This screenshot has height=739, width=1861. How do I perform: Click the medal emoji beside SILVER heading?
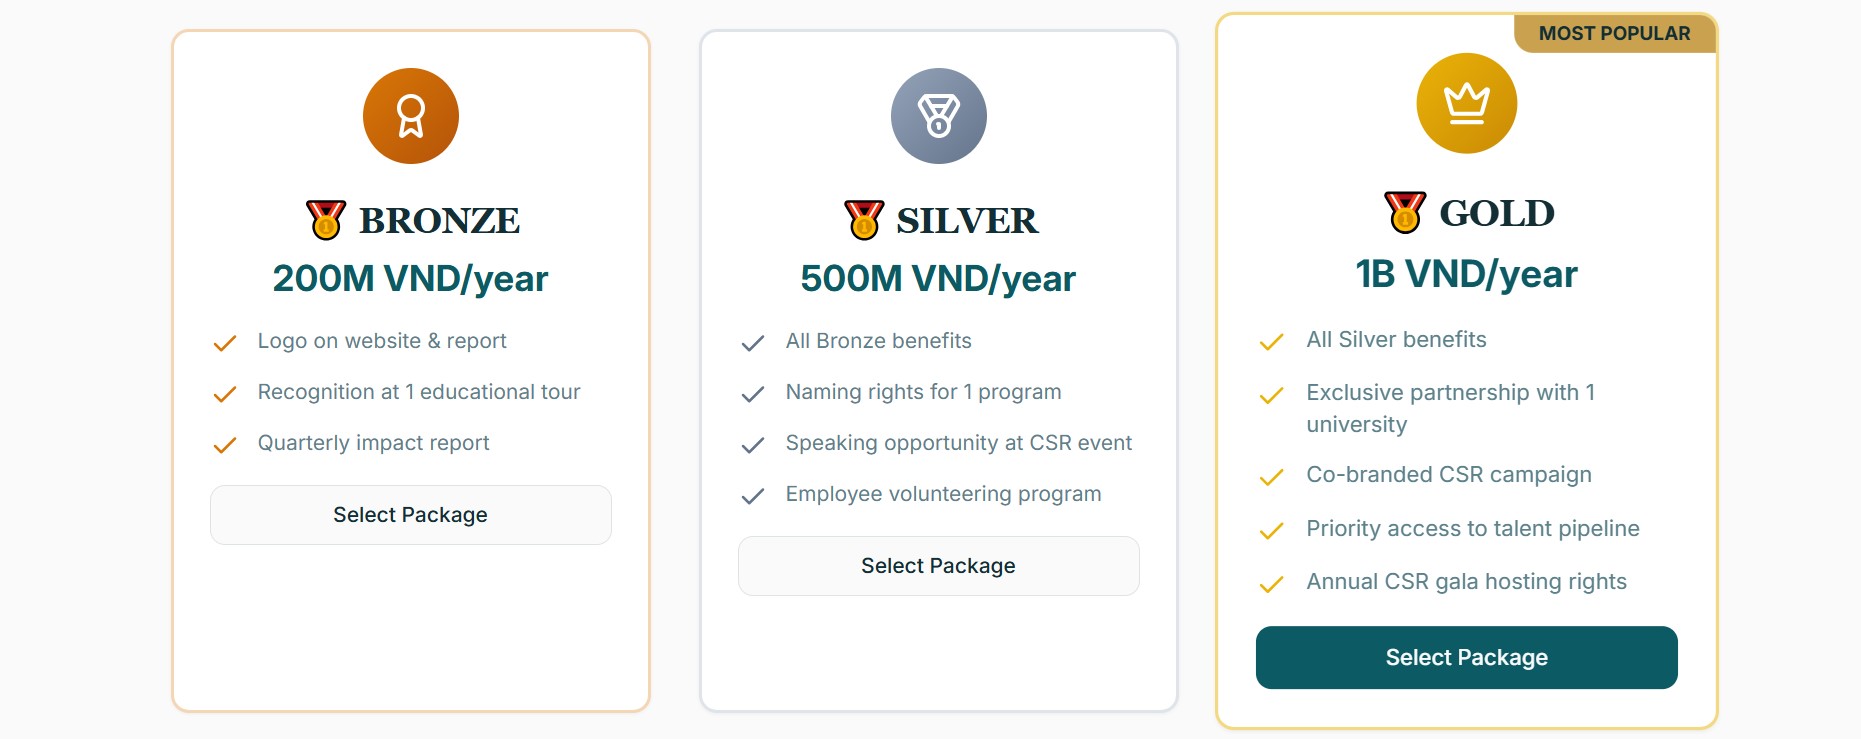click(864, 220)
